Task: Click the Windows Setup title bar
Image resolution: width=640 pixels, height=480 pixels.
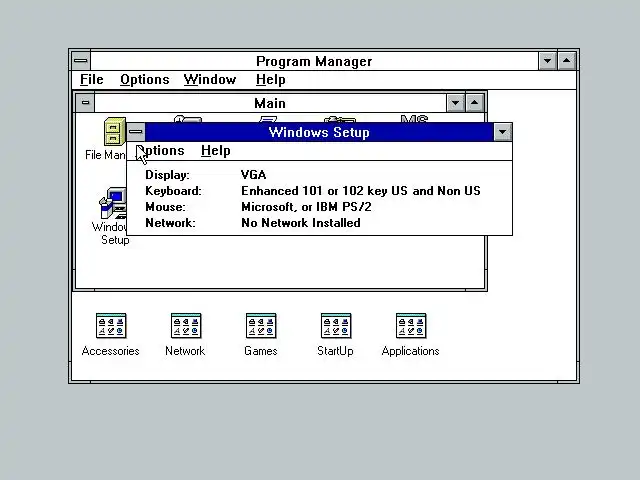Action: click(319, 132)
